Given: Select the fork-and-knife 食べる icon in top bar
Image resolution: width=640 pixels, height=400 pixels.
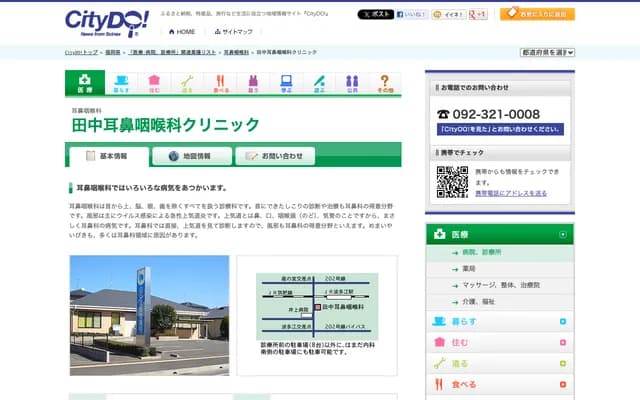Looking at the screenshot, I should pos(221,84).
